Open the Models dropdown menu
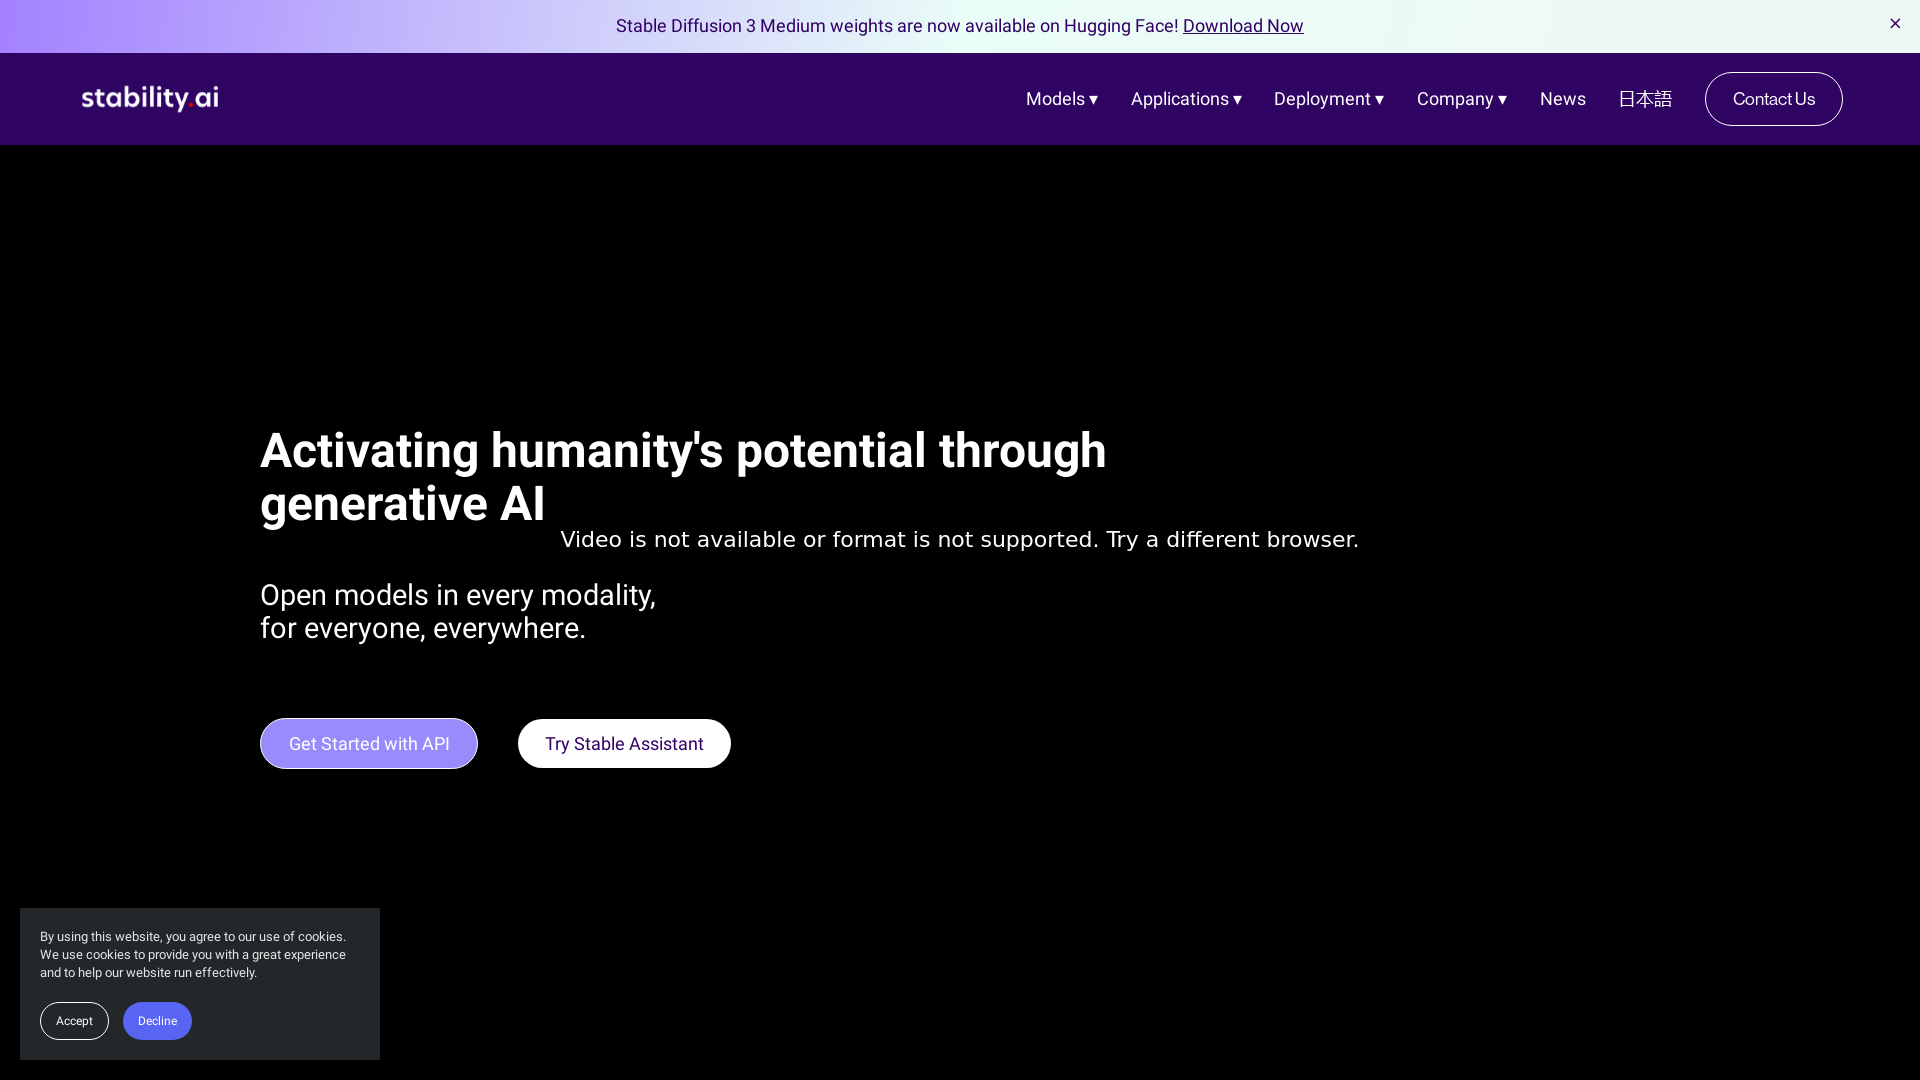The image size is (1920, 1080). tap(1055, 99)
